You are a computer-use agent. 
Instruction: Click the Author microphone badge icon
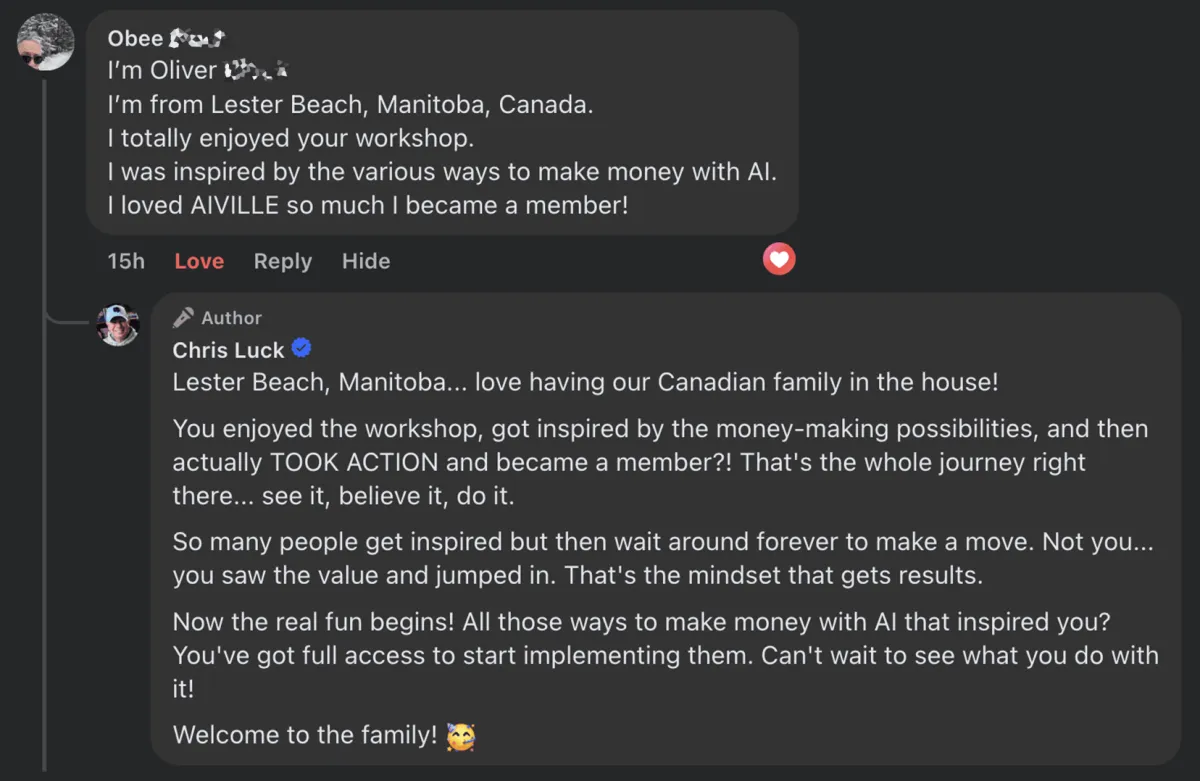[183, 318]
